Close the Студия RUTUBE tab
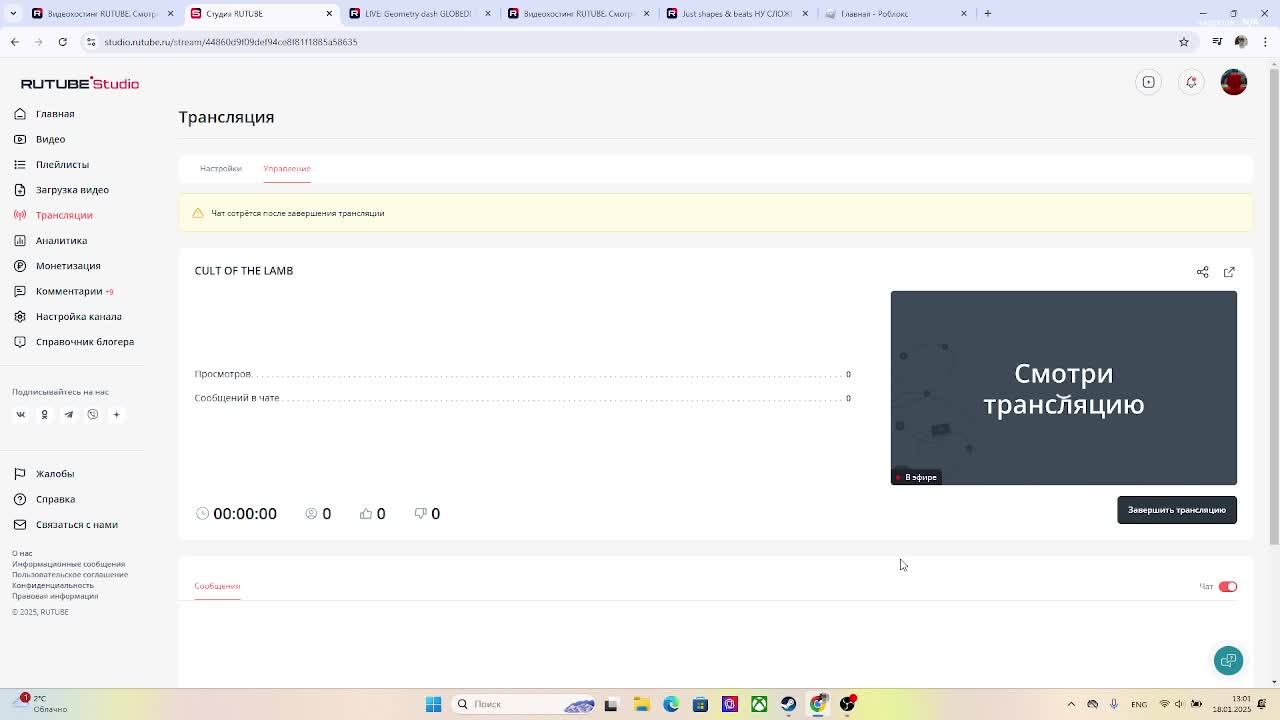 (x=329, y=14)
